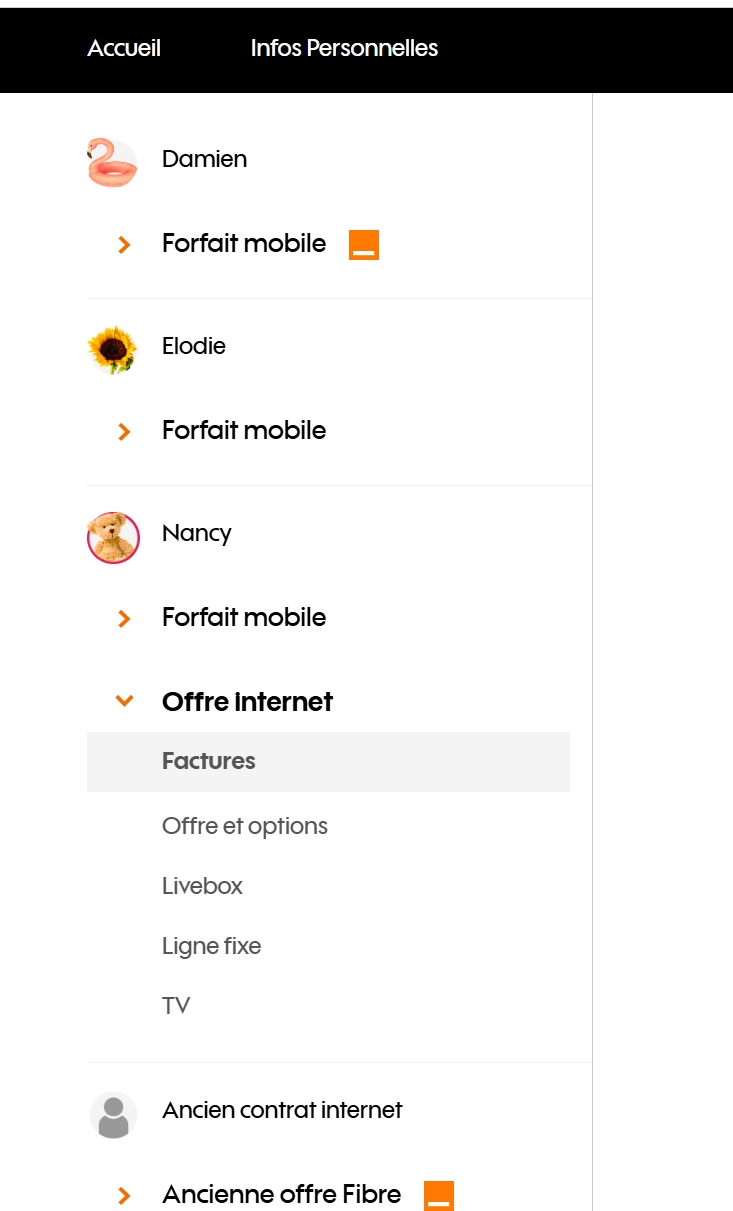Open the Livebox page
Viewport: 733px width, 1211px height.
202,886
